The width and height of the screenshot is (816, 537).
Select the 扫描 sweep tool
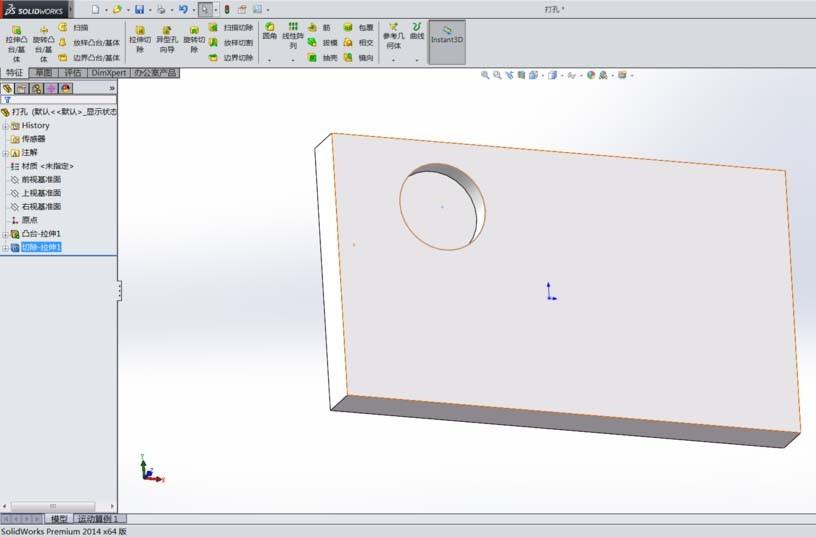[73, 27]
